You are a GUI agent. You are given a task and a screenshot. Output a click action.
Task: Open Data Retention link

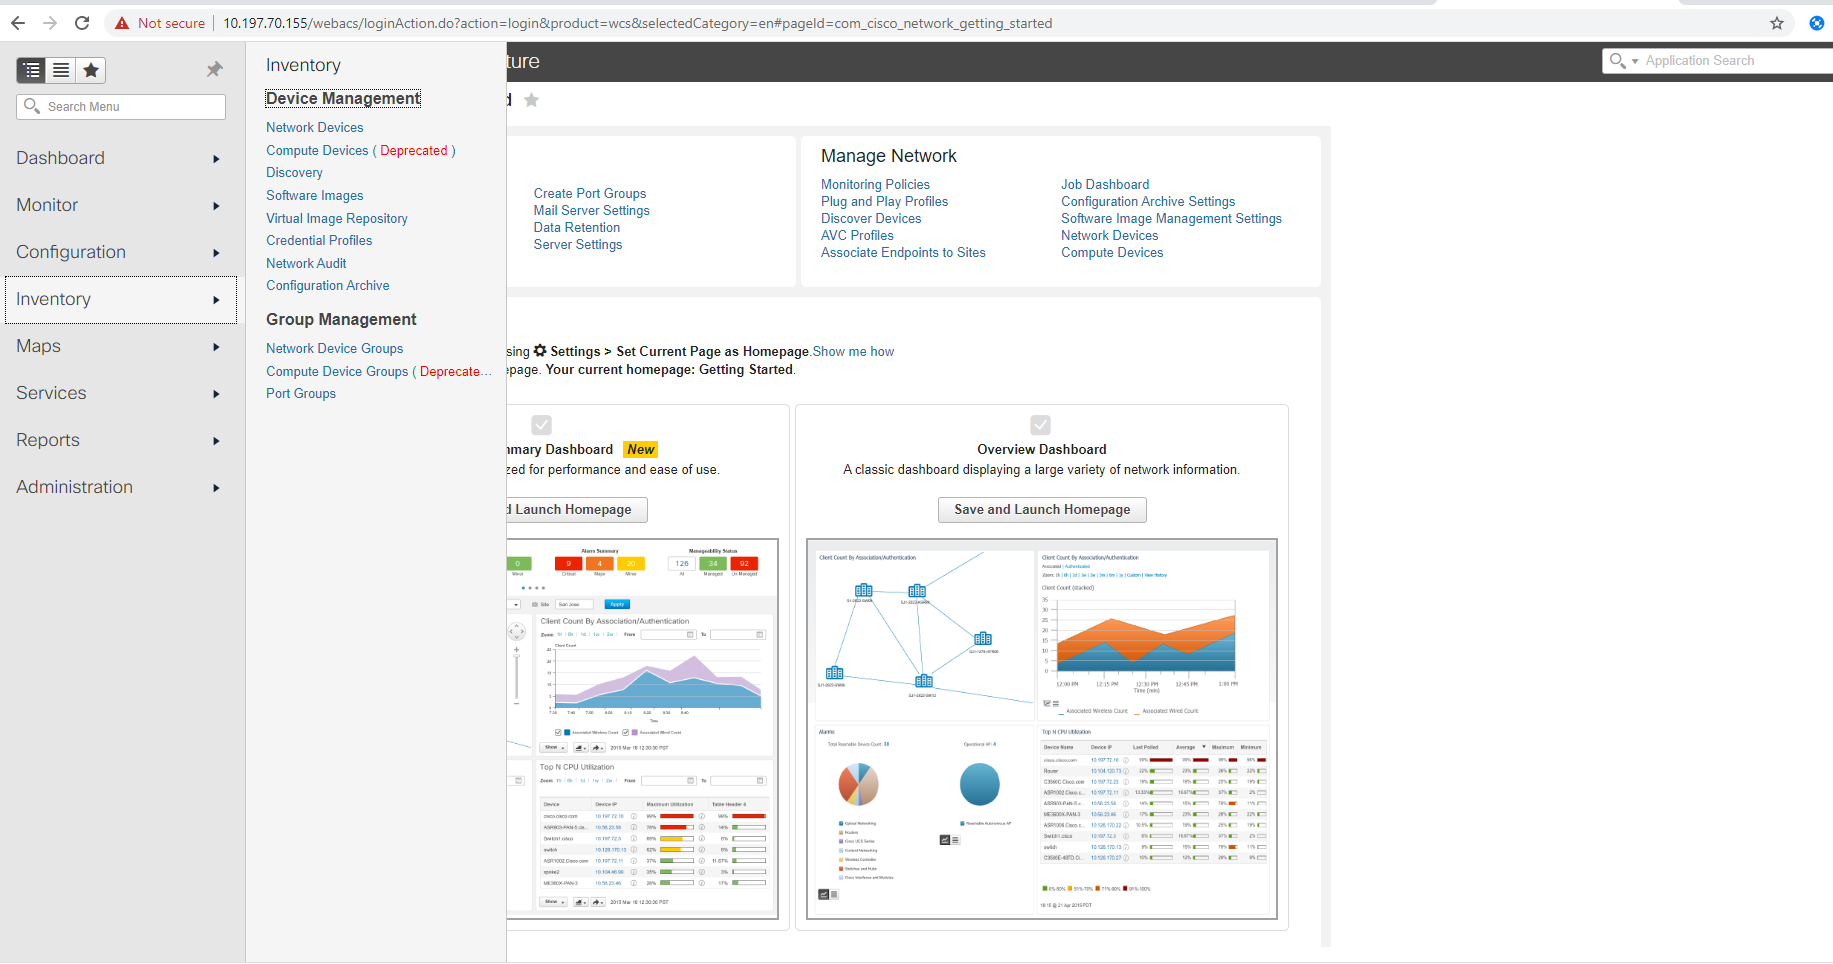[x=576, y=227]
